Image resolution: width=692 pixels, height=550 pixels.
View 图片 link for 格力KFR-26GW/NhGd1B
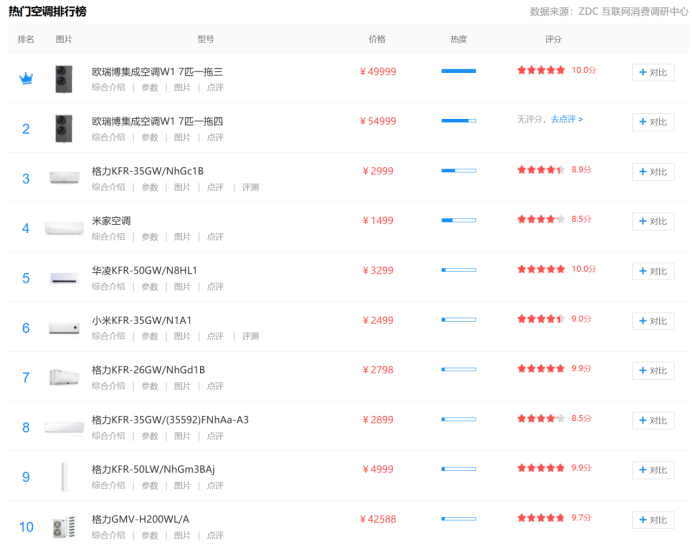pos(182,386)
